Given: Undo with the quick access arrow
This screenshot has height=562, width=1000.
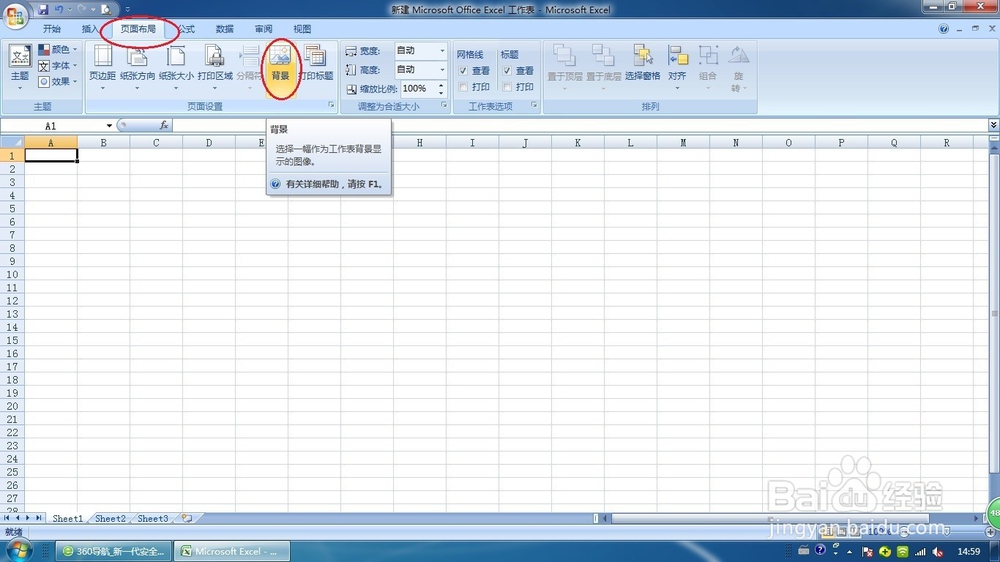Looking at the screenshot, I should point(59,10).
